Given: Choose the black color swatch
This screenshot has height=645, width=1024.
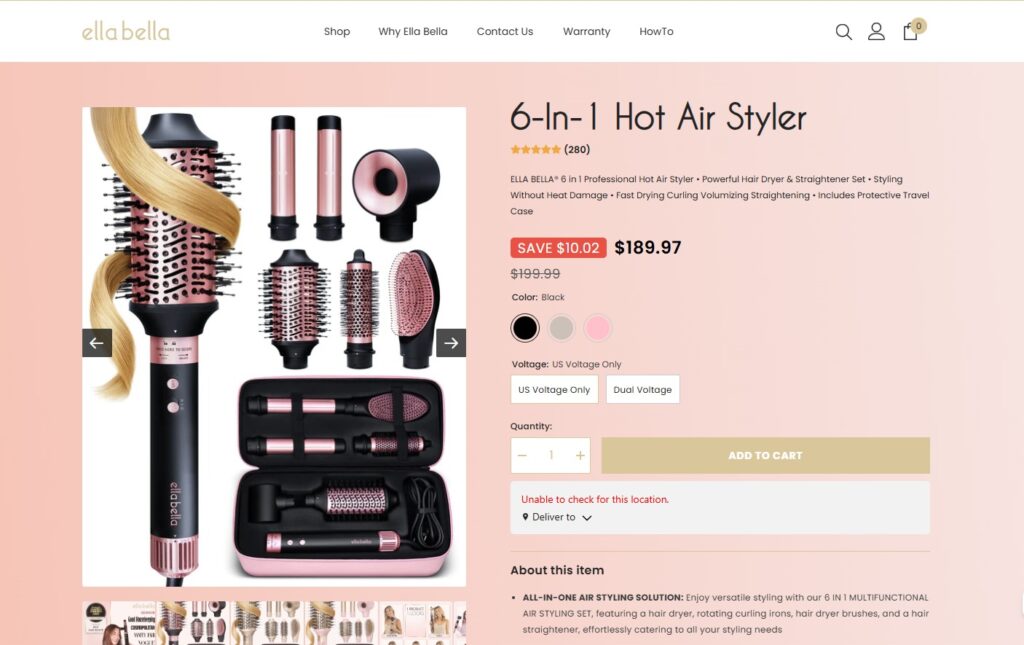Looking at the screenshot, I should 524,328.
